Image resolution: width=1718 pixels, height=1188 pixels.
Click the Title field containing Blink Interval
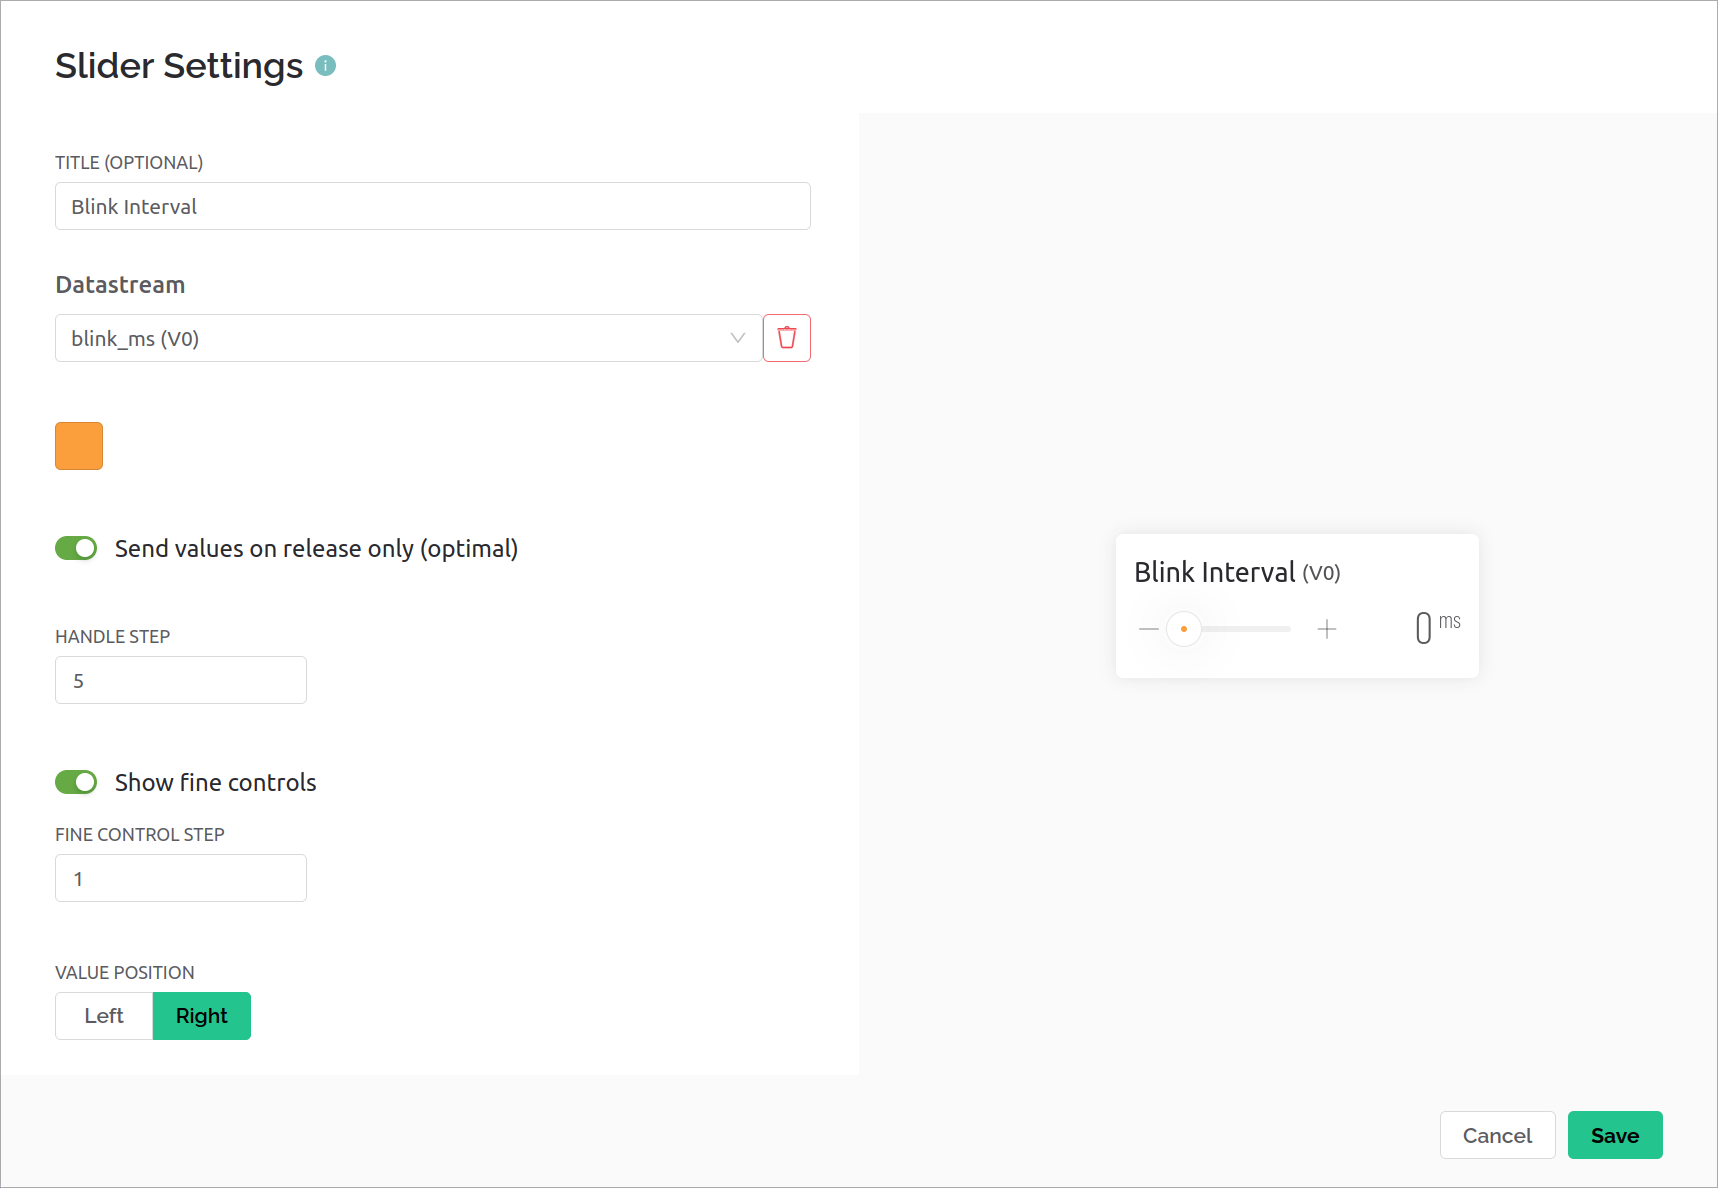pyautogui.click(x=432, y=206)
